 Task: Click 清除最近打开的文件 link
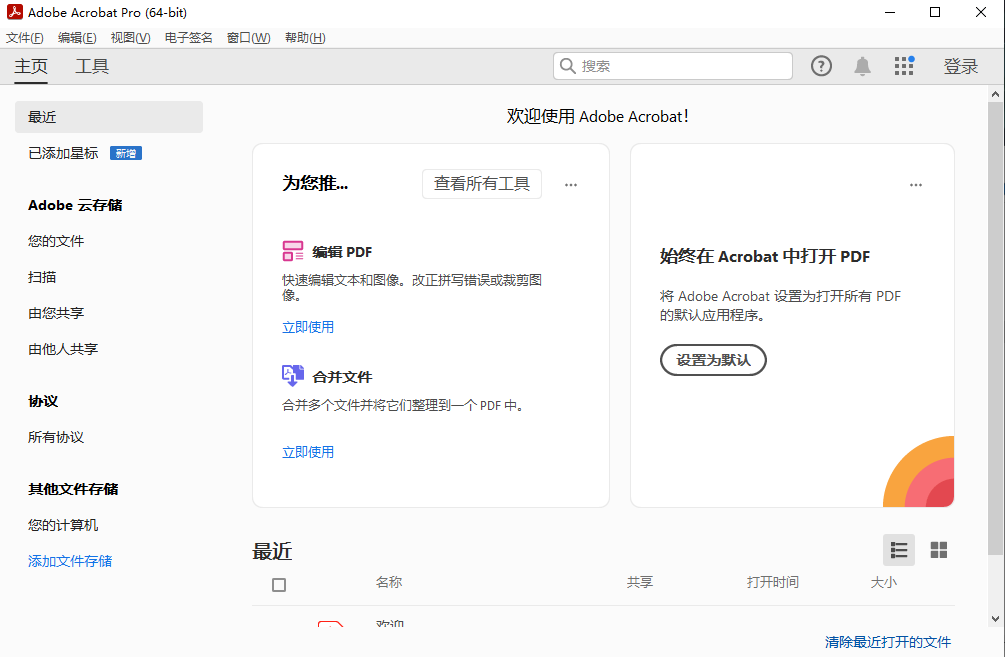pyautogui.click(x=887, y=642)
